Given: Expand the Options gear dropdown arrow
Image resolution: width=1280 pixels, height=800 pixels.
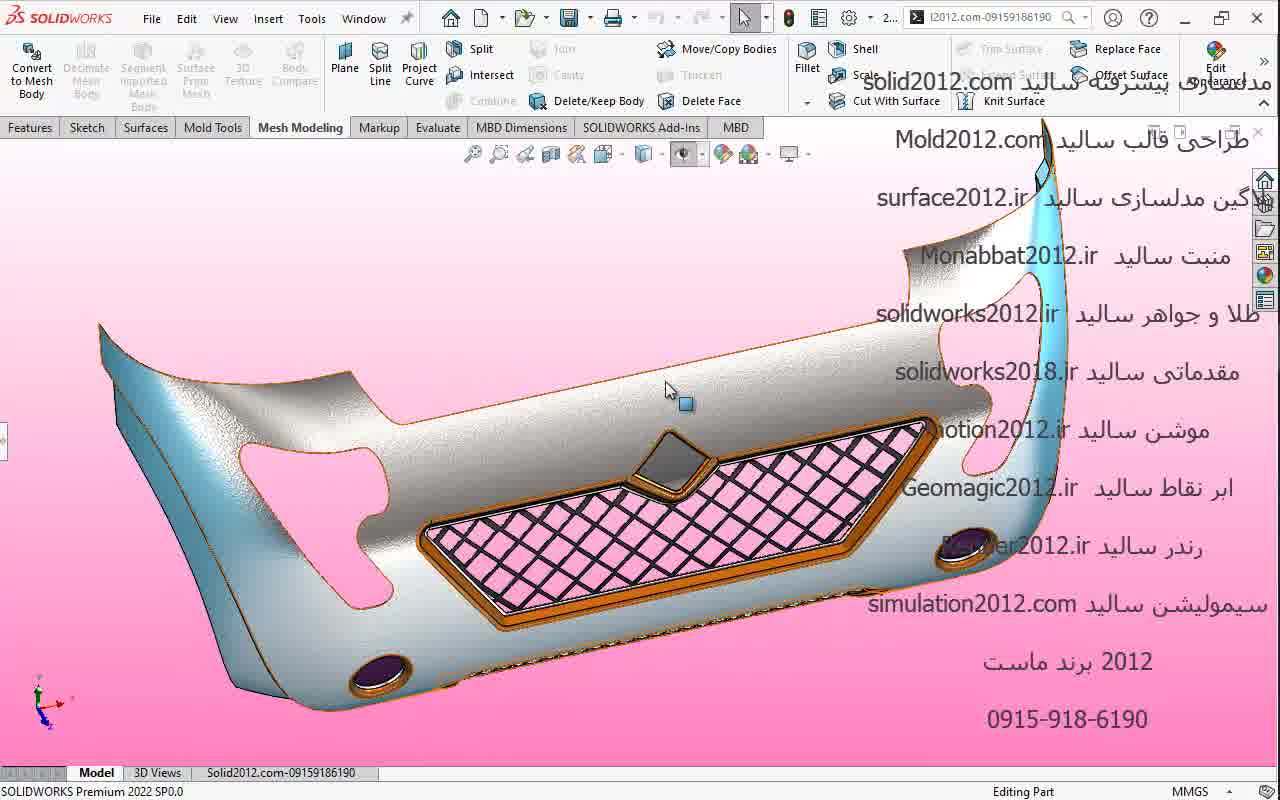Looking at the screenshot, I should point(869,18).
